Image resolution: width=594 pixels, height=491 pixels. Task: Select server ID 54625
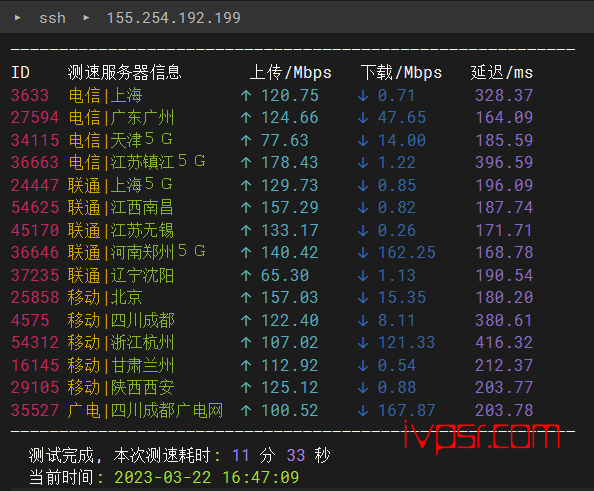(x=35, y=208)
